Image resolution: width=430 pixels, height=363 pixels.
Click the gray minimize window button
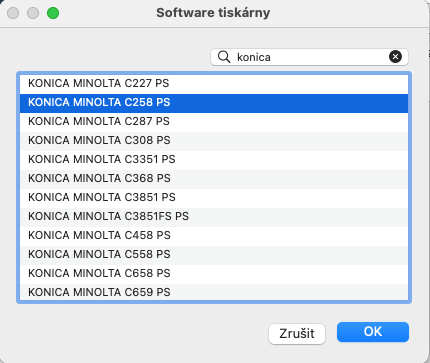[33, 13]
